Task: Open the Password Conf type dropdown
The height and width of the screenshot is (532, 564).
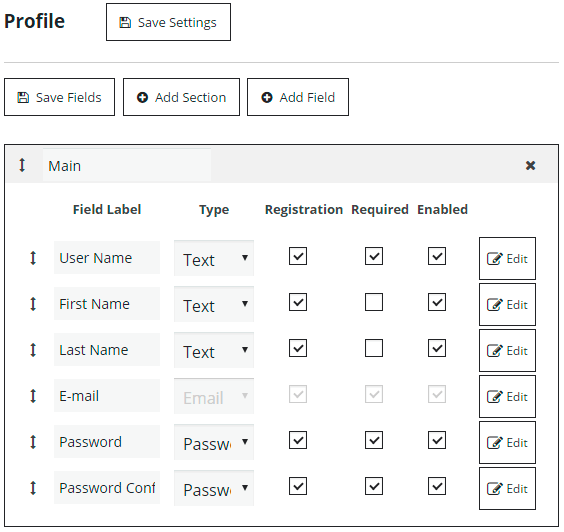Action: coord(214,488)
